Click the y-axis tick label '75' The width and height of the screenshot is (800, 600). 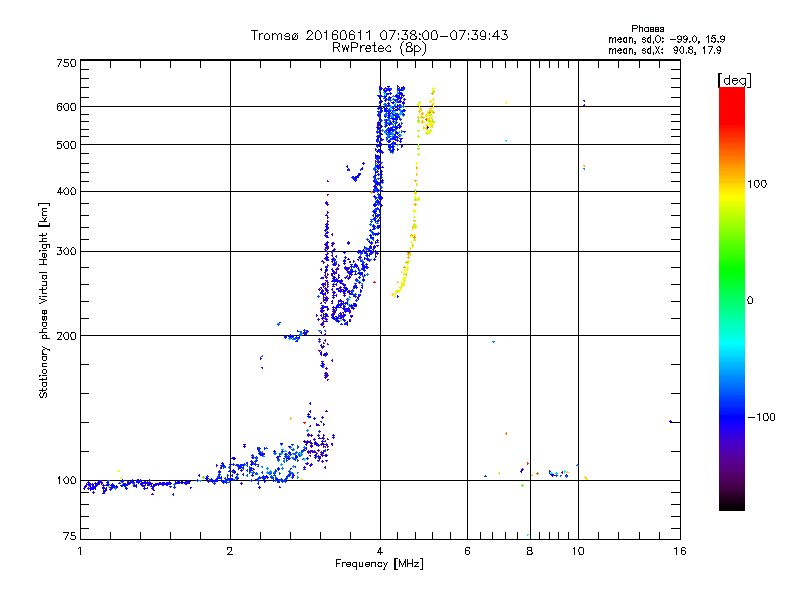[70, 536]
